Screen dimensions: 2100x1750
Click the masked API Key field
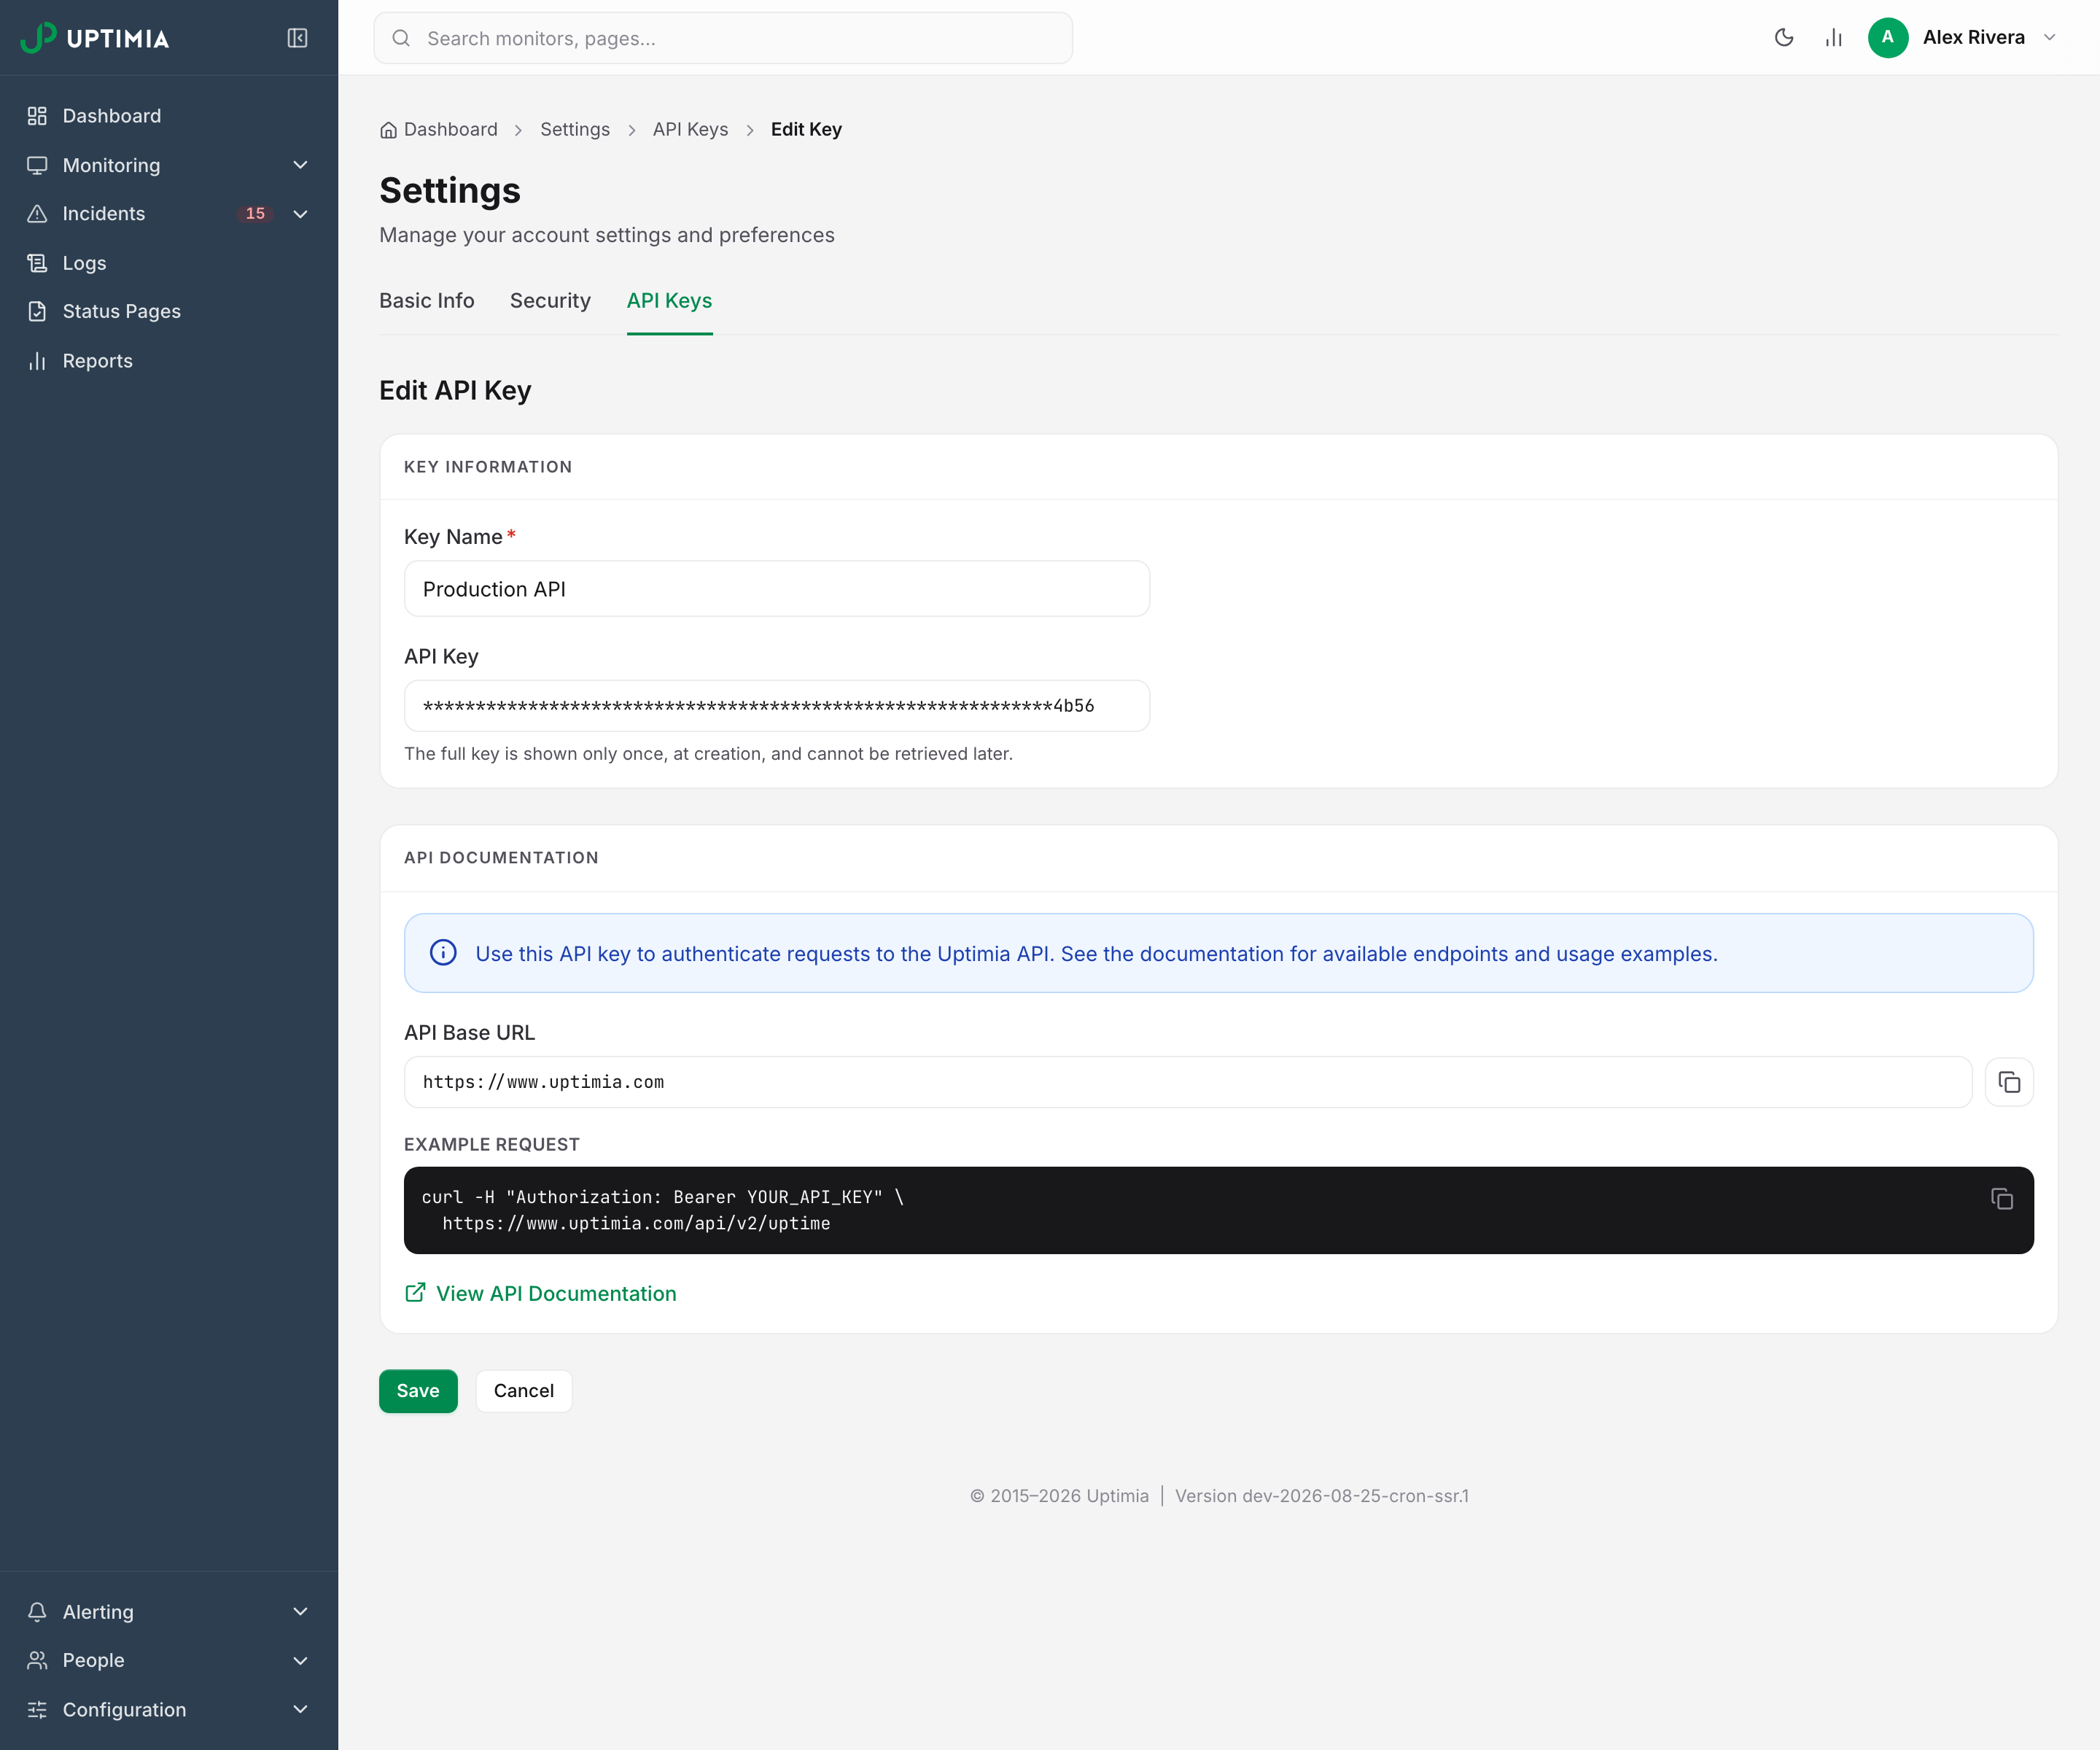click(x=777, y=706)
